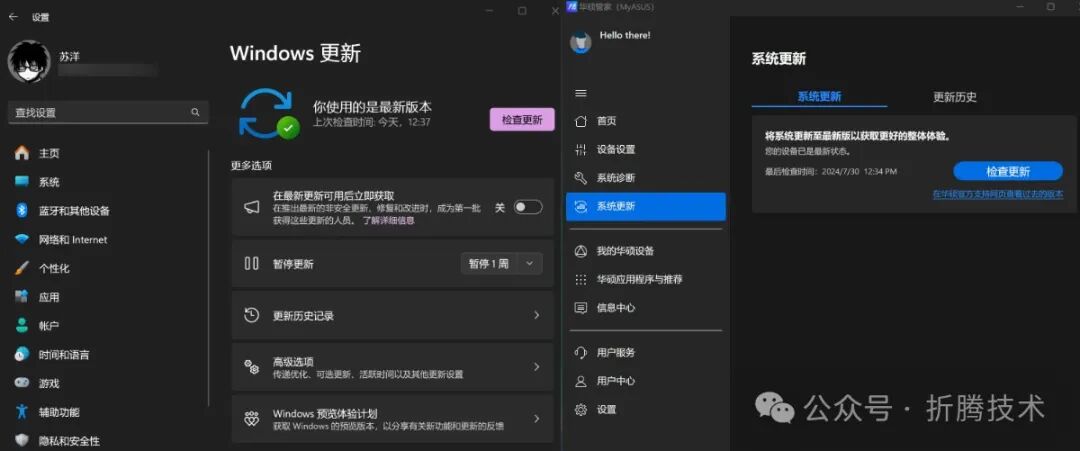Open the 帐户 person icon
Viewport: 1080px width, 451px height.
[x=22, y=325]
